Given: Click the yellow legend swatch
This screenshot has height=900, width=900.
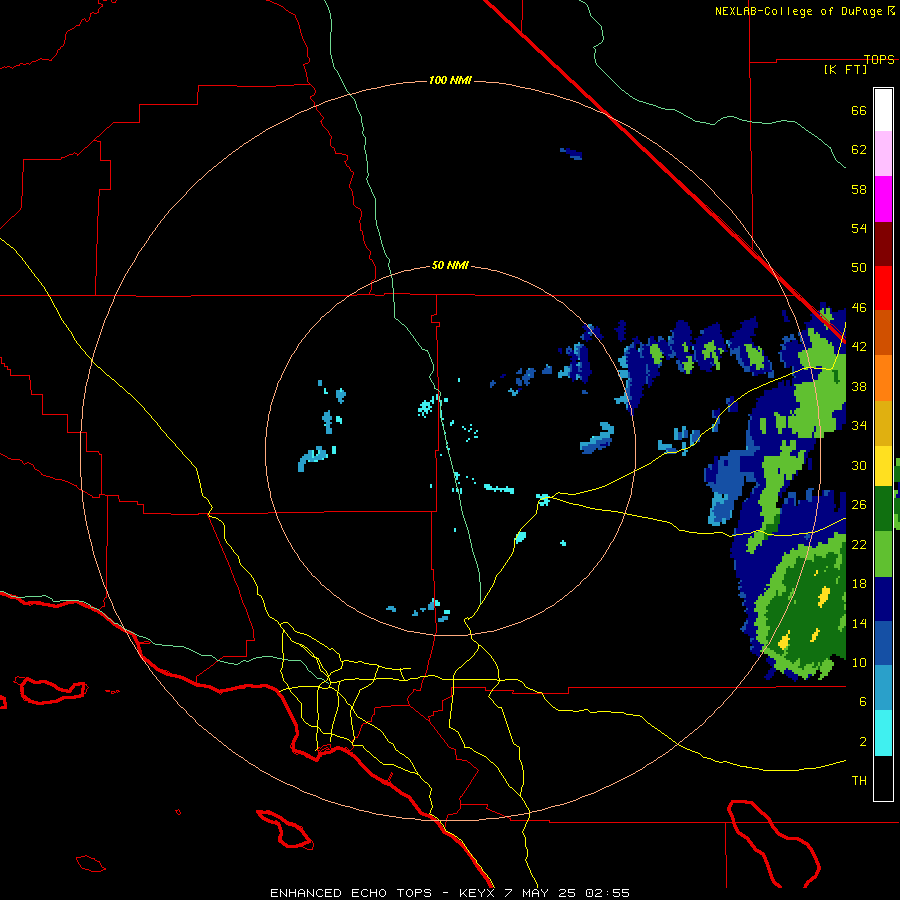Looking at the screenshot, I should click(x=883, y=466).
